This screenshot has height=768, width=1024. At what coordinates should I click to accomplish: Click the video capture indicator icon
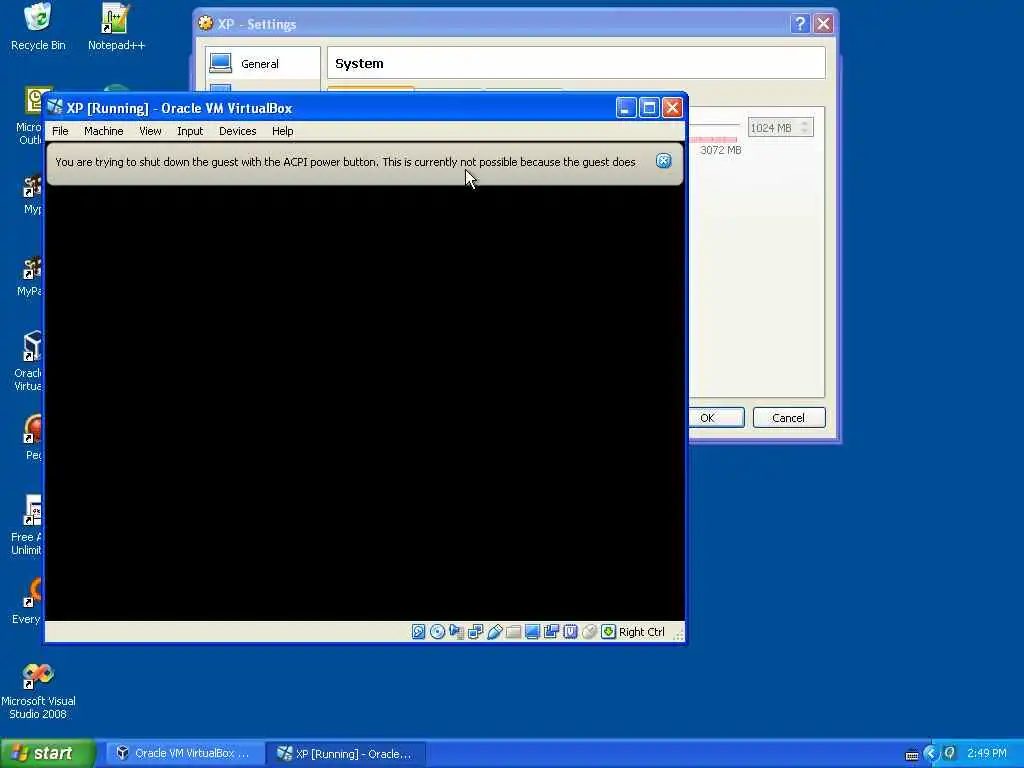point(551,632)
